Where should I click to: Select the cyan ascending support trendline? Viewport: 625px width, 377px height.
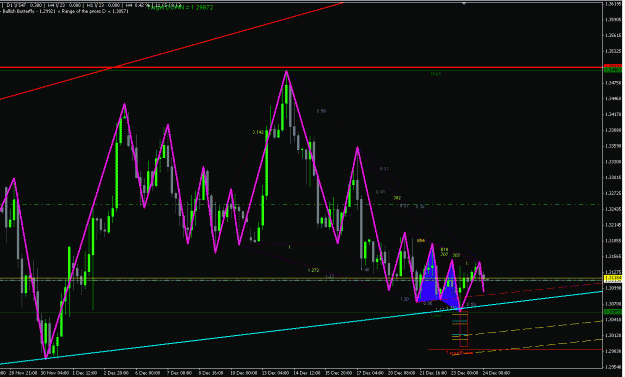coord(301,328)
